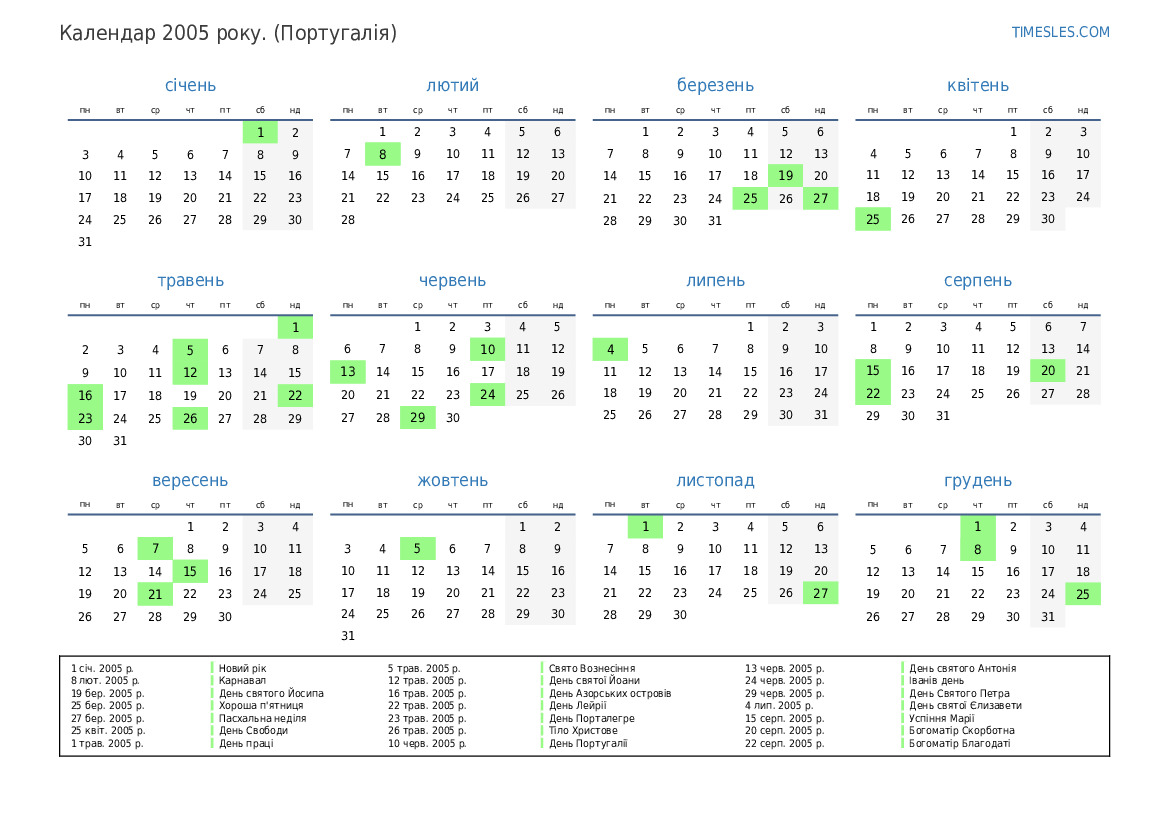The image size is (1169, 827).
Task: Click day 31 in травень
Action: point(120,440)
